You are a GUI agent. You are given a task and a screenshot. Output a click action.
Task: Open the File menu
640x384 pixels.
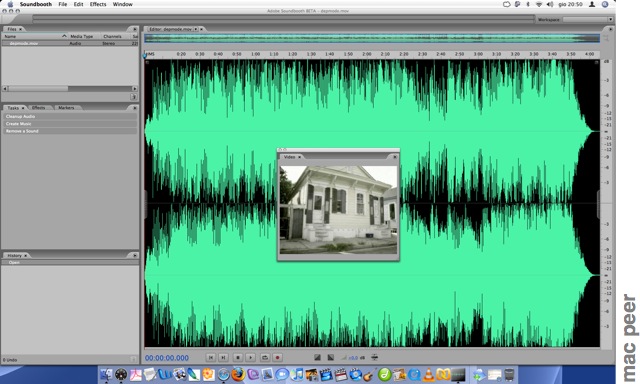coord(62,4)
